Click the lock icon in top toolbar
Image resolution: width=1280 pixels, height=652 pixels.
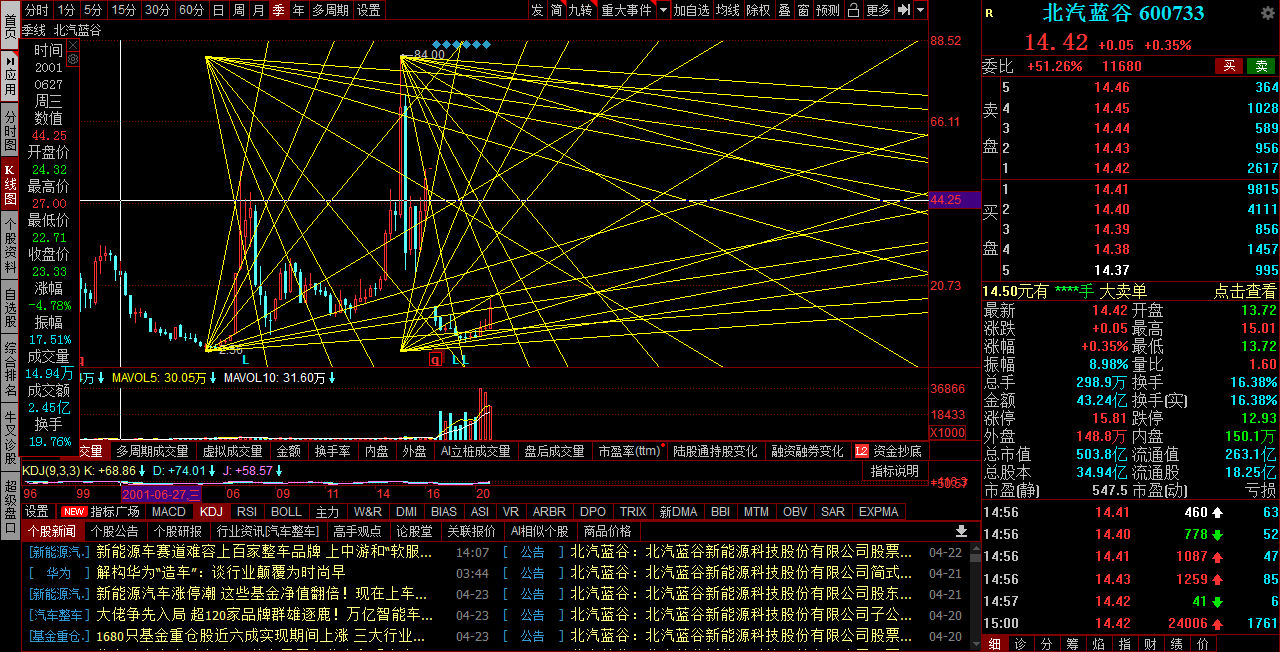853,10
